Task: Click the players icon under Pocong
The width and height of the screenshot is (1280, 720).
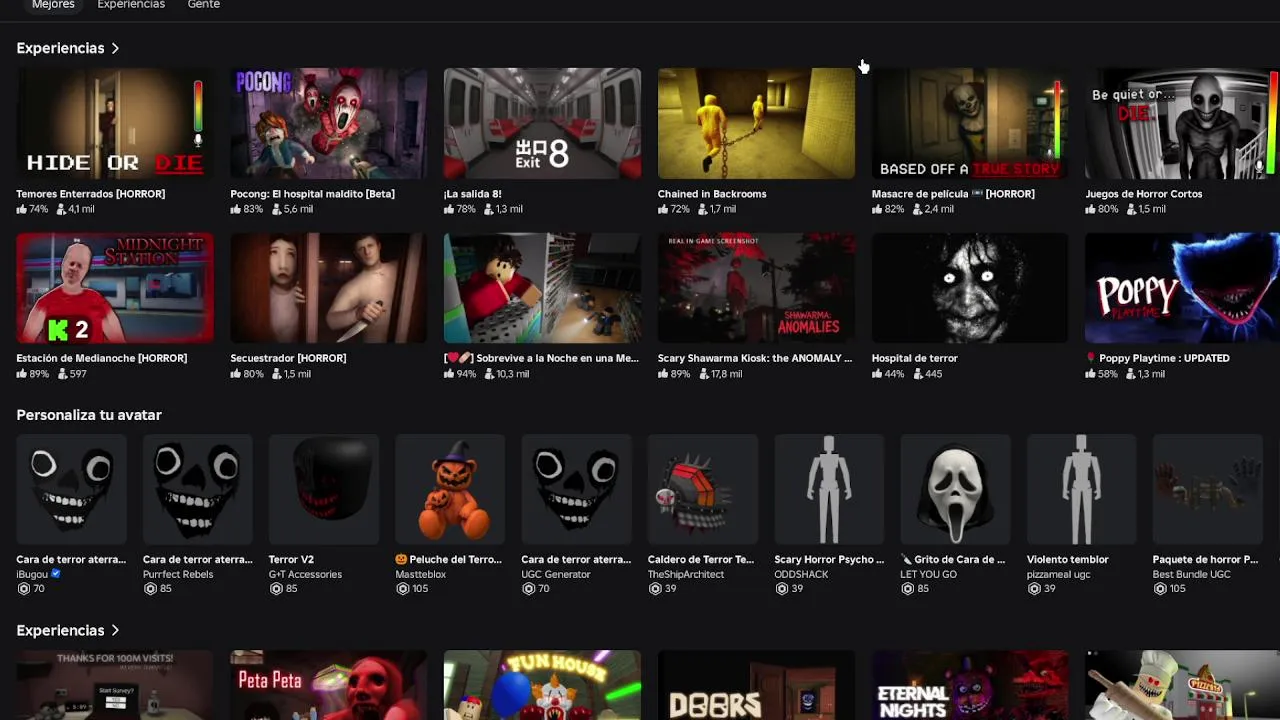Action: coord(275,209)
